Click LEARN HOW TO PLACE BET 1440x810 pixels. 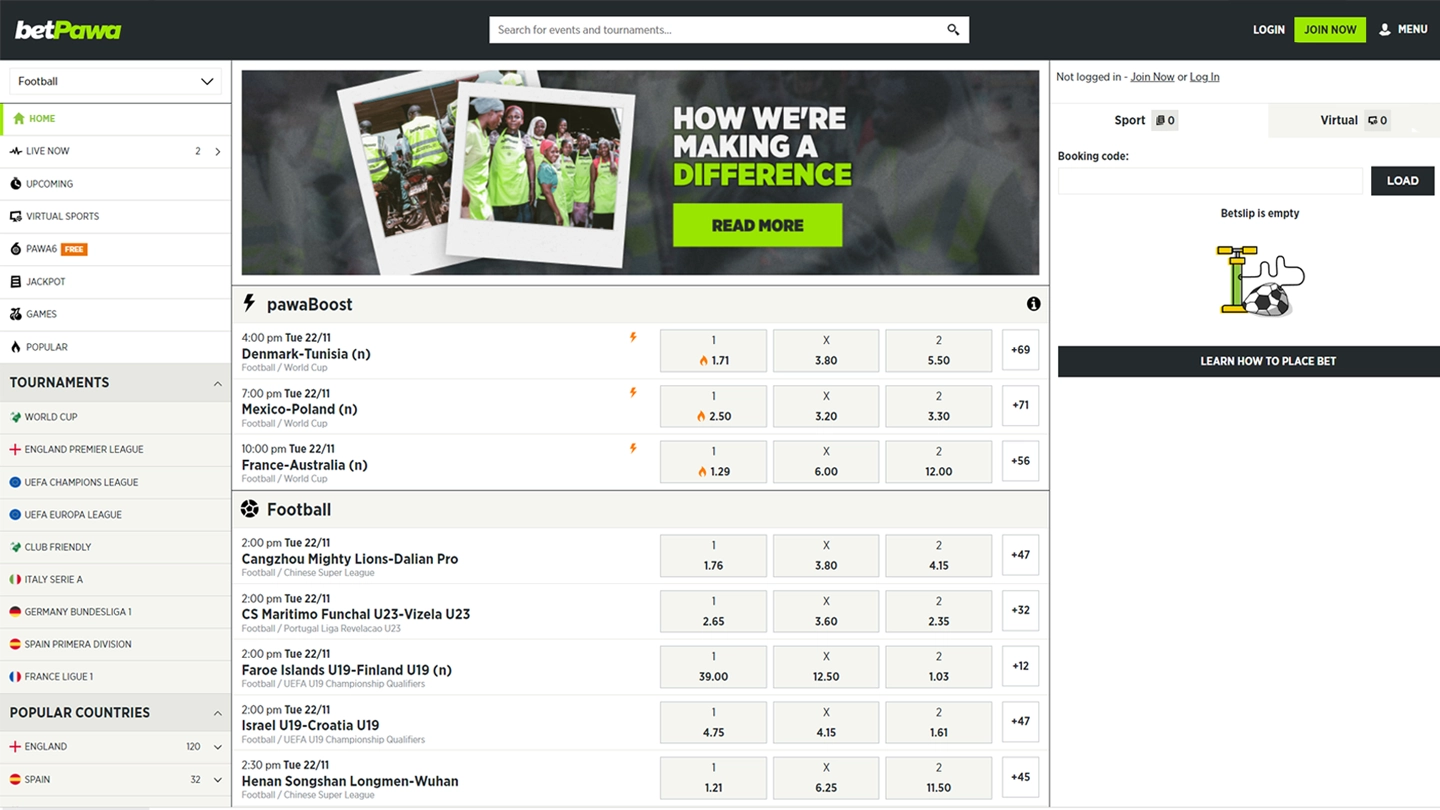click(x=1249, y=361)
